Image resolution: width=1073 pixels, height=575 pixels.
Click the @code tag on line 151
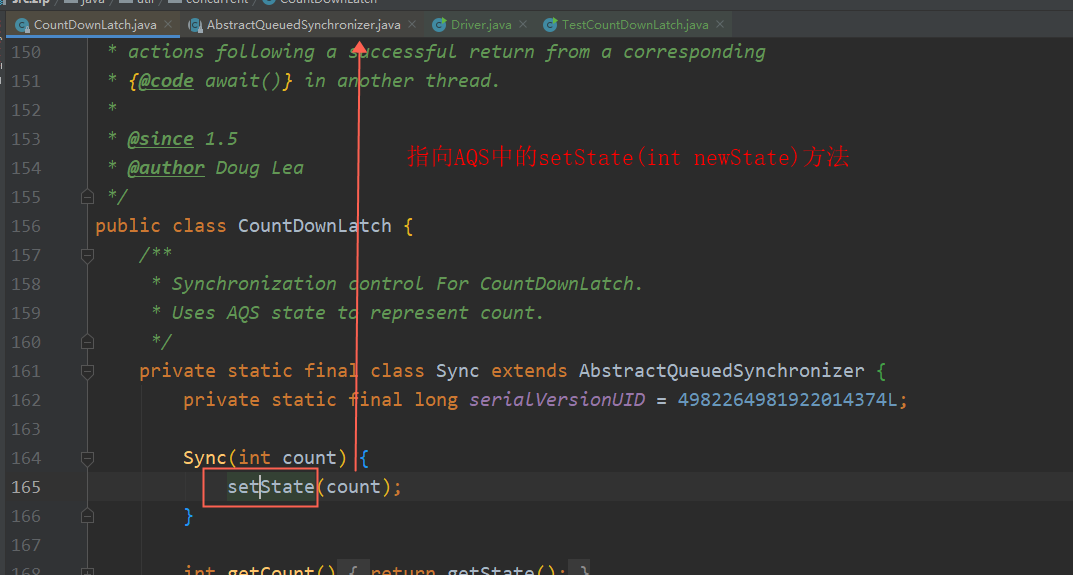tap(166, 81)
